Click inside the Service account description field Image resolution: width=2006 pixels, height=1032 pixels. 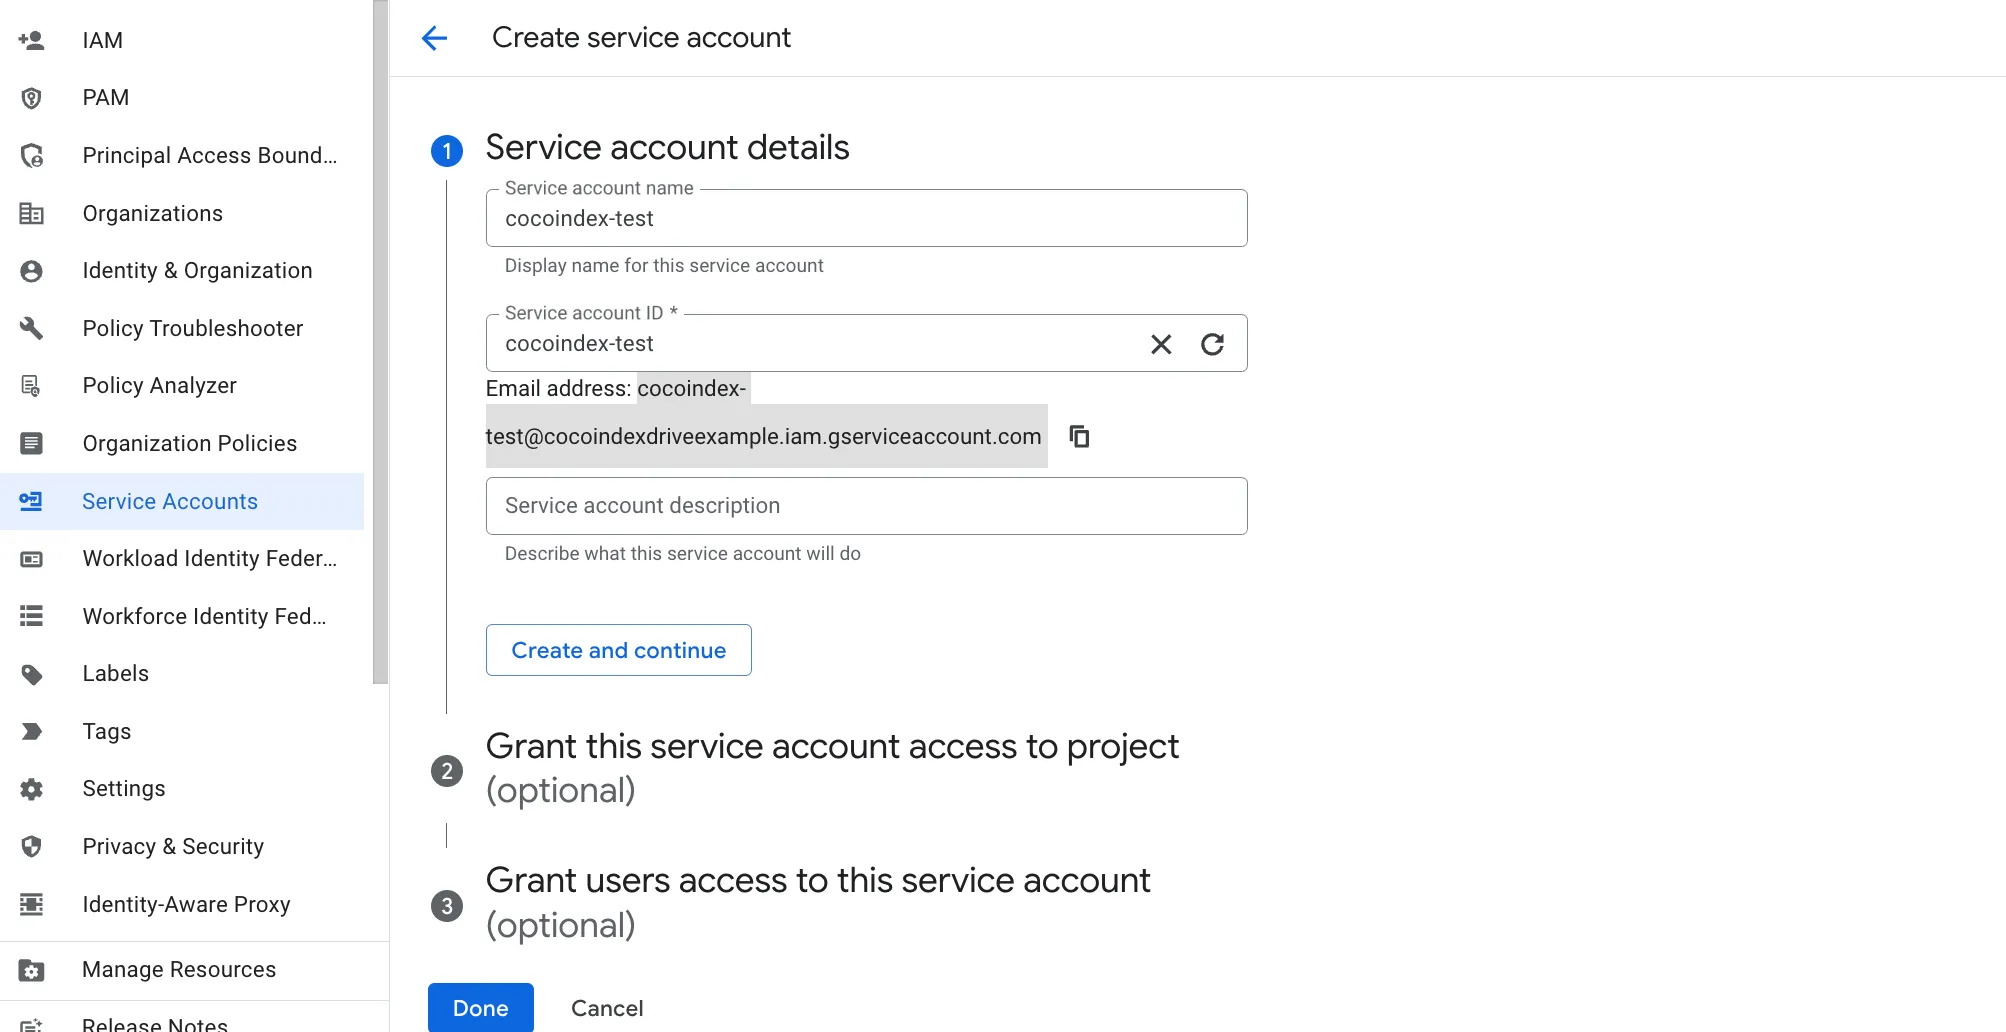tap(866, 506)
